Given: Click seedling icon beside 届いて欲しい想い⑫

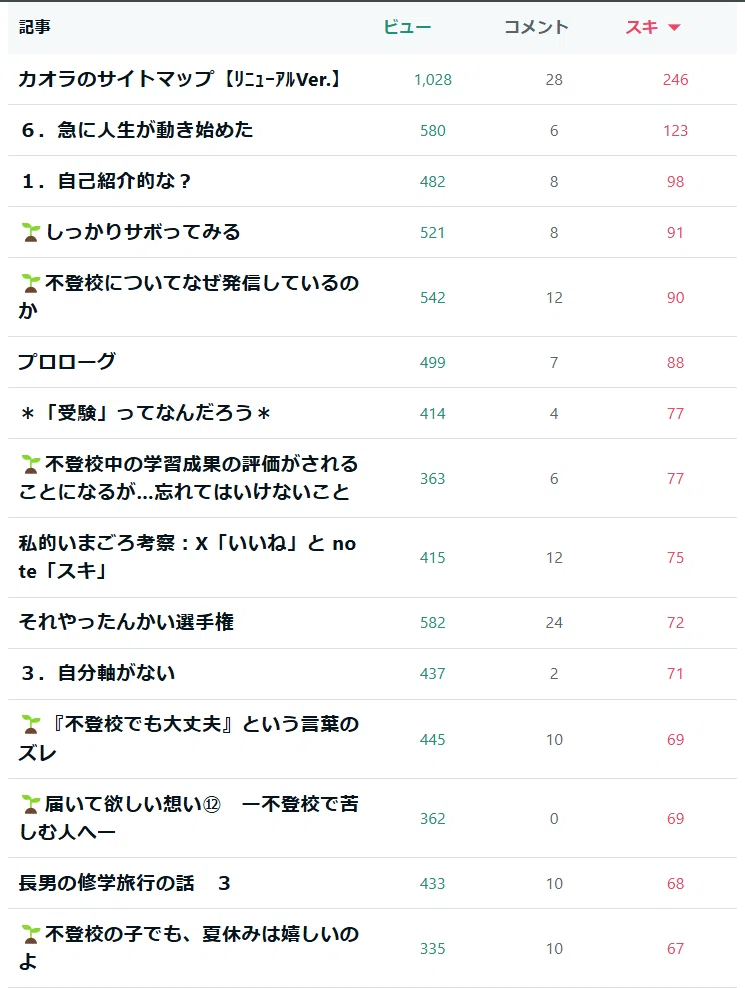Looking at the screenshot, I should 30,804.
